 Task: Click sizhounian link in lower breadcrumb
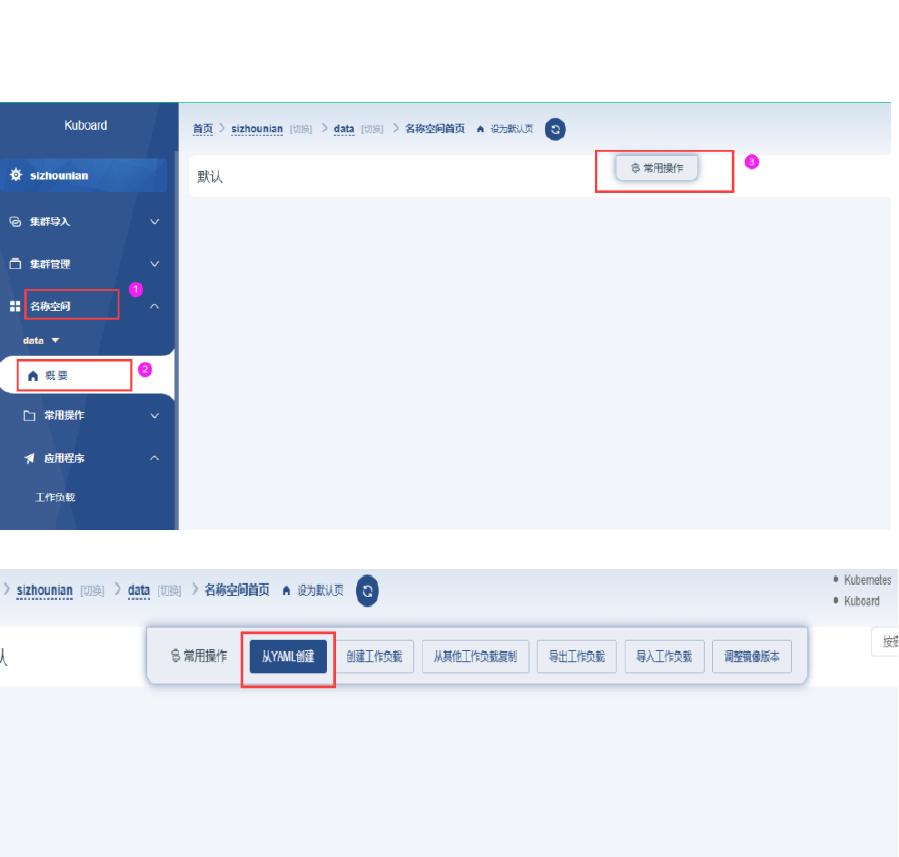click(x=45, y=590)
